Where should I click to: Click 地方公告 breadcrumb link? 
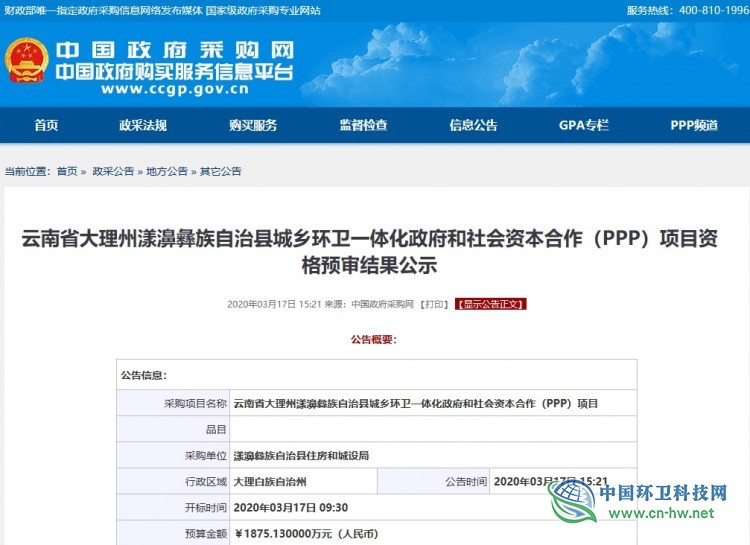(x=167, y=171)
